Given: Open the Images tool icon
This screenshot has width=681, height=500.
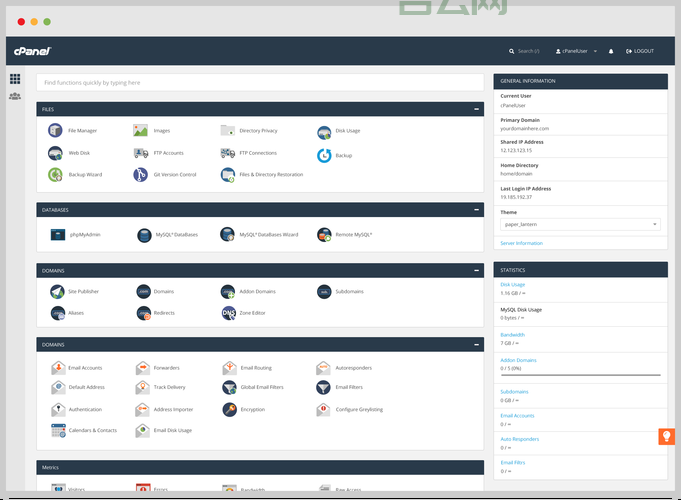Looking at the screenshot, I should coord(140,130).
